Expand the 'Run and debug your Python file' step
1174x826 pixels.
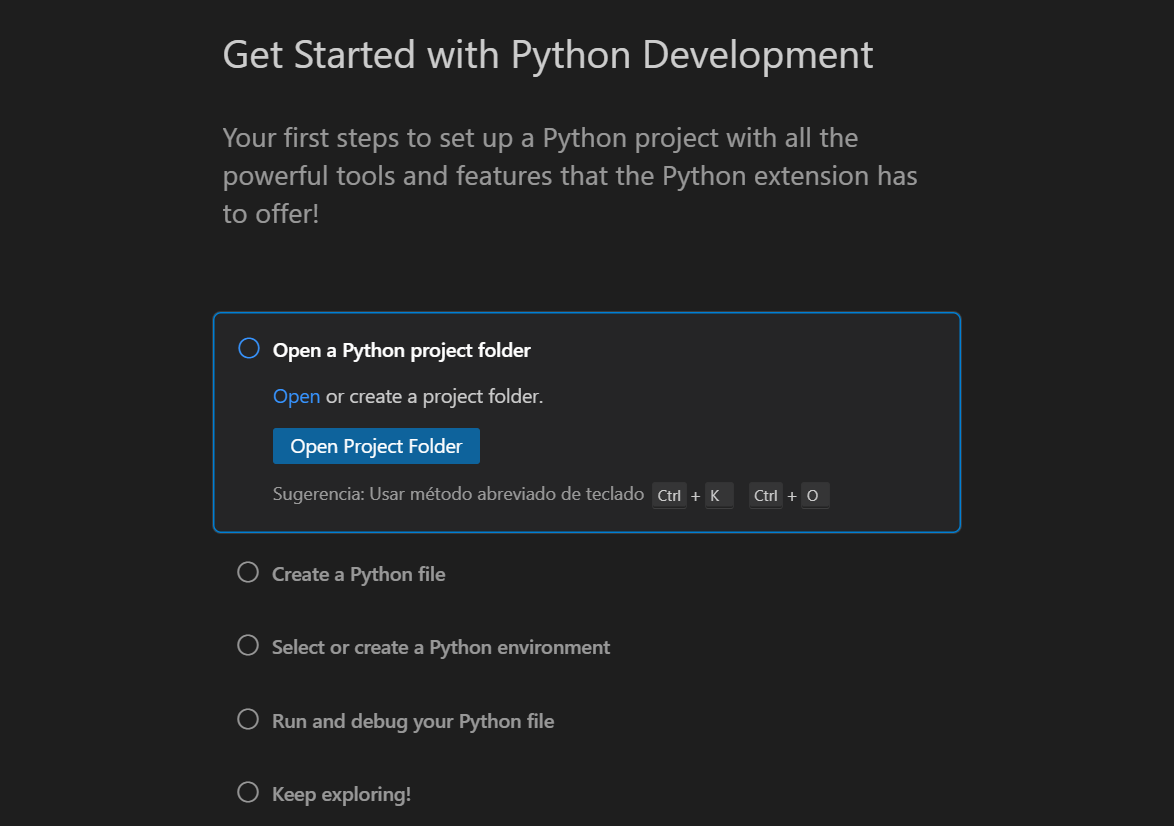click(x=413, y=721)
